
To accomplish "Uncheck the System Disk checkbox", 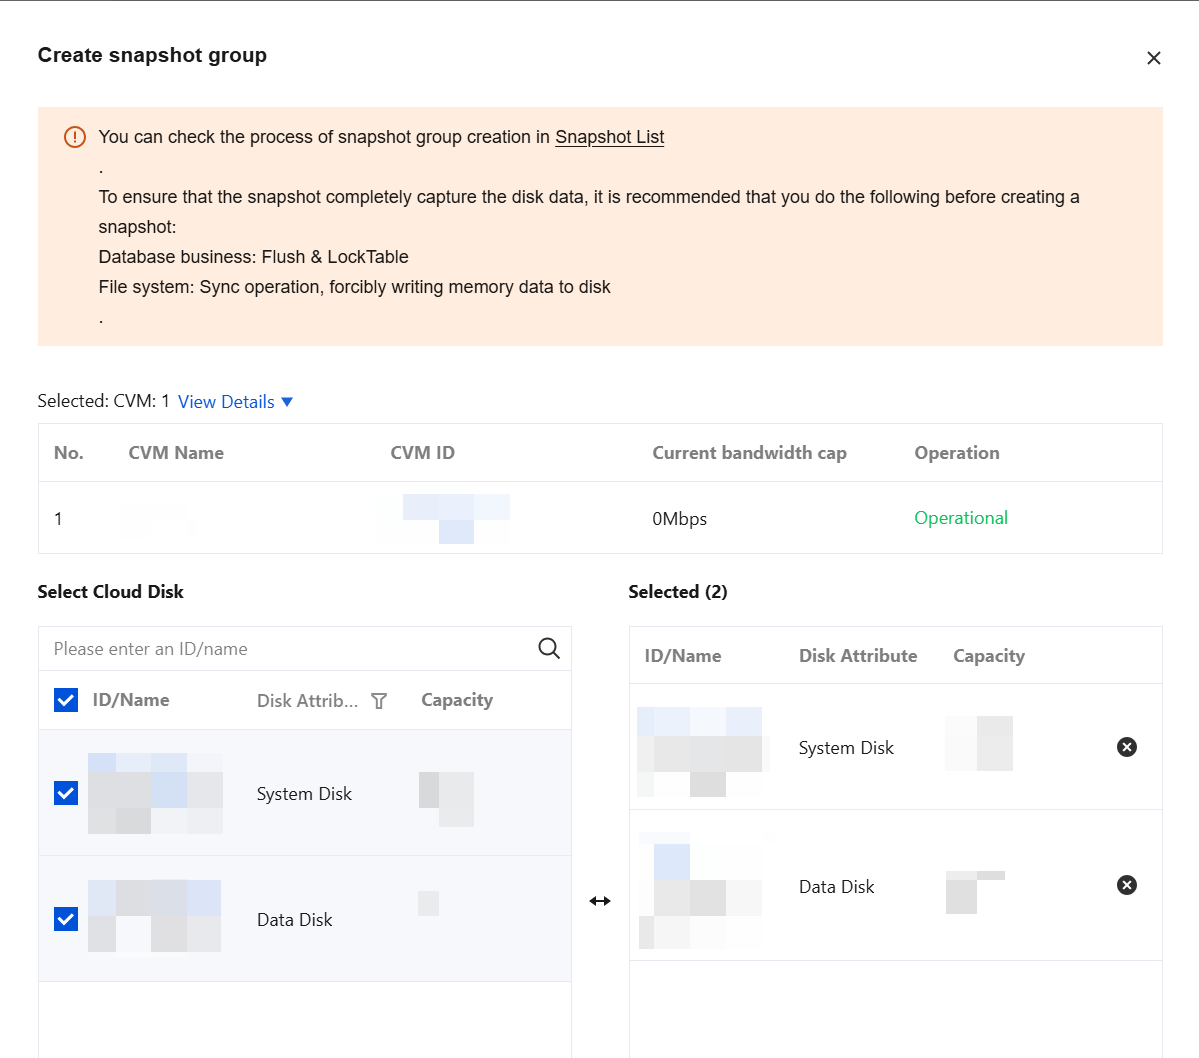I will click(x=66, y=793).
